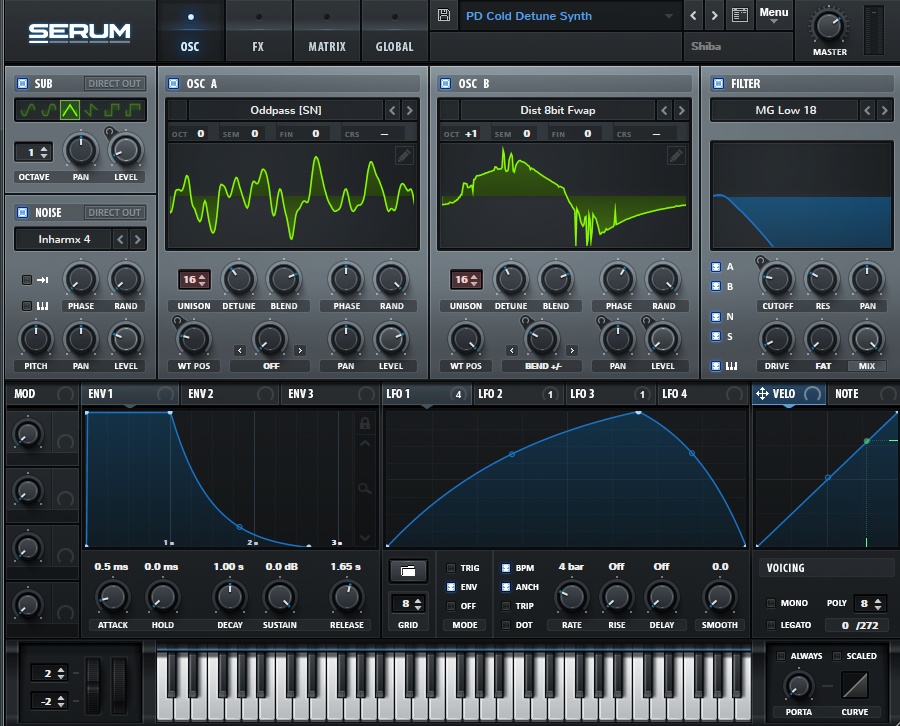Click the filter CUTOFF knob
The image size is (900, 726).
(777, 279)
